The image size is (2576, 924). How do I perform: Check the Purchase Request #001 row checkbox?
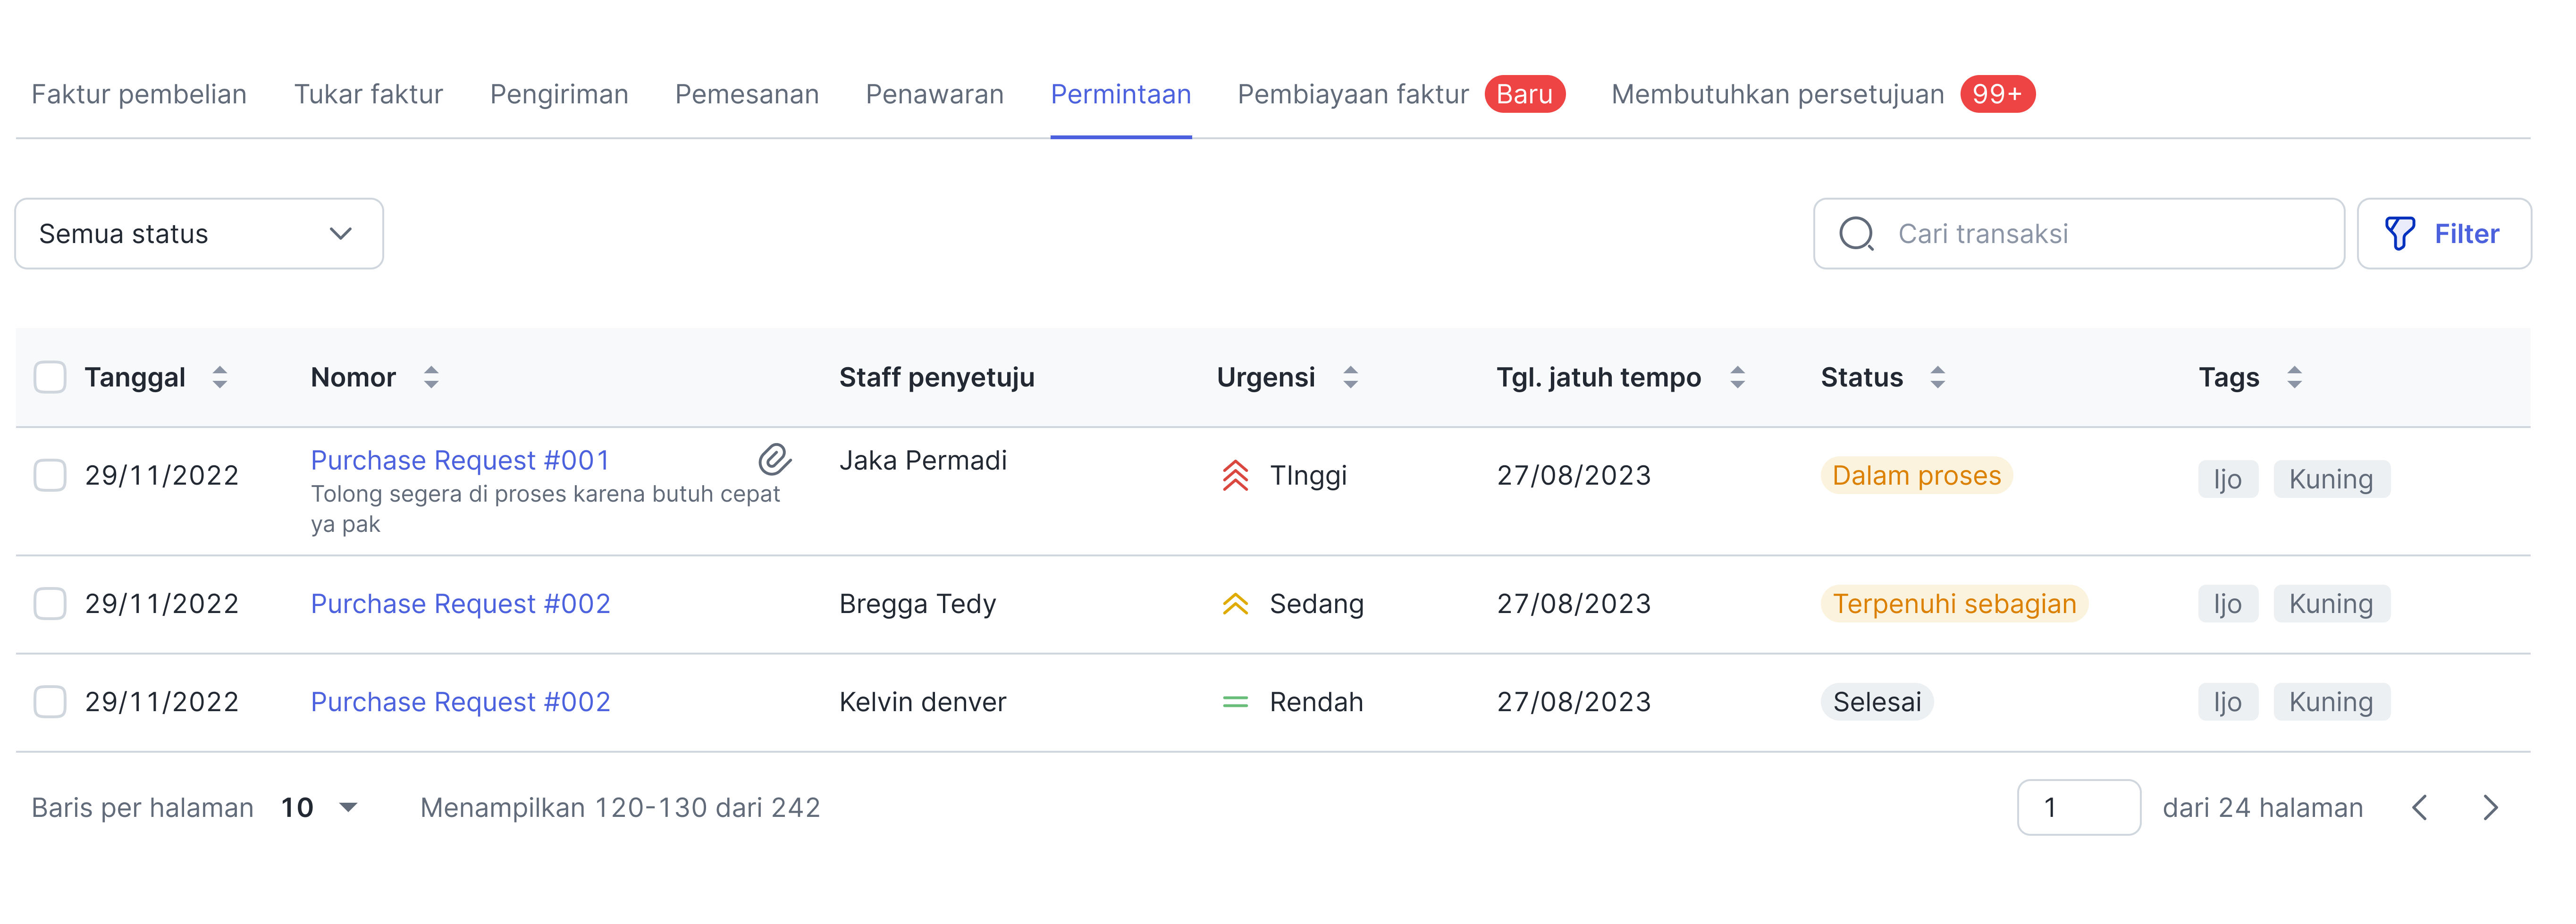point(50,476)
